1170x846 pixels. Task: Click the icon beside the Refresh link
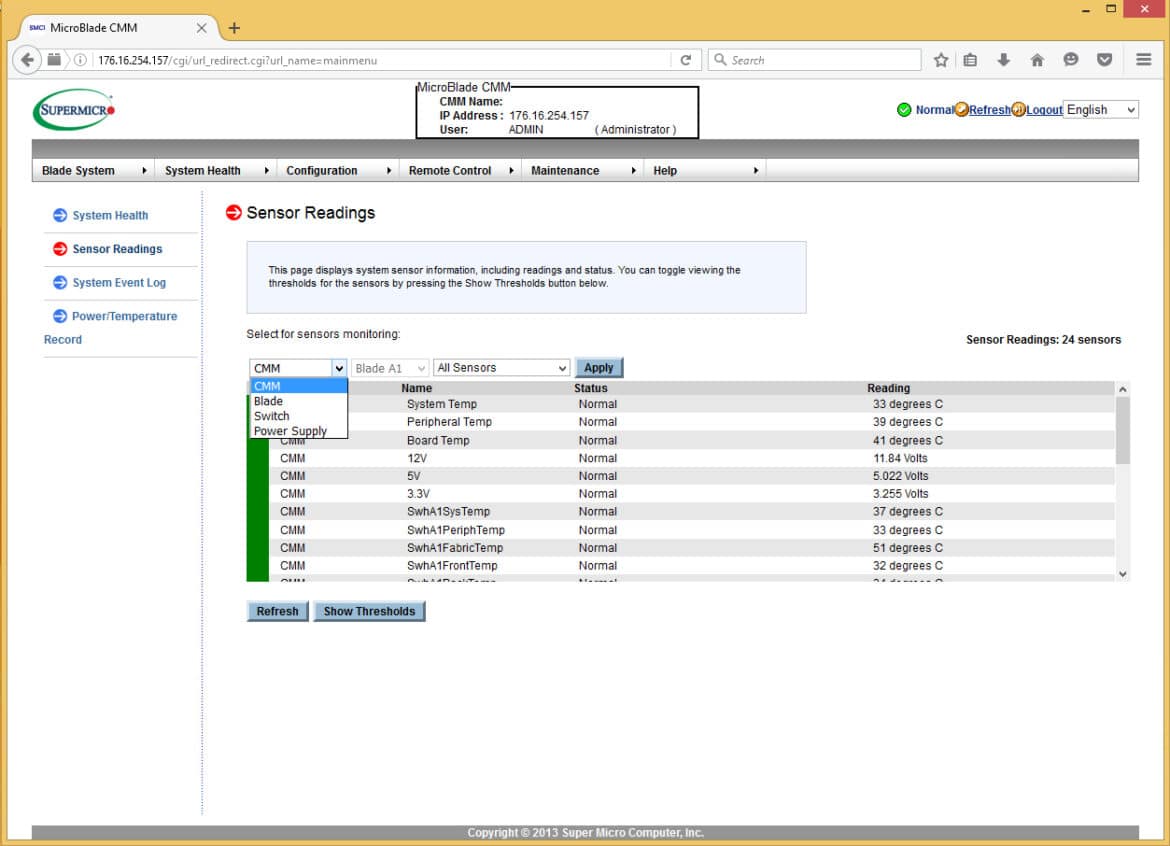tap(962, 110)
